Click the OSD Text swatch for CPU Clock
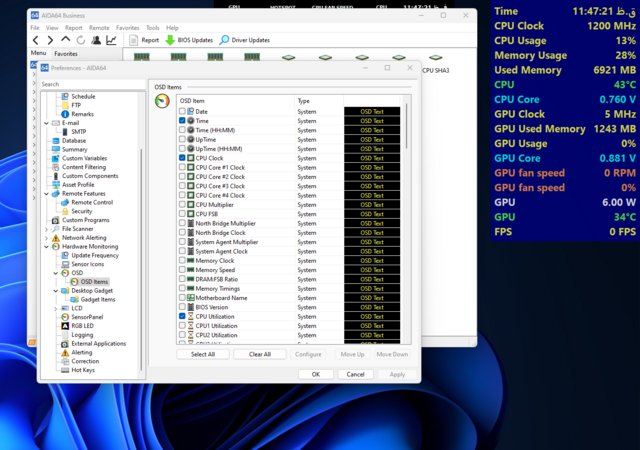Viewport: 640px width, 450px height. (372, 158)
